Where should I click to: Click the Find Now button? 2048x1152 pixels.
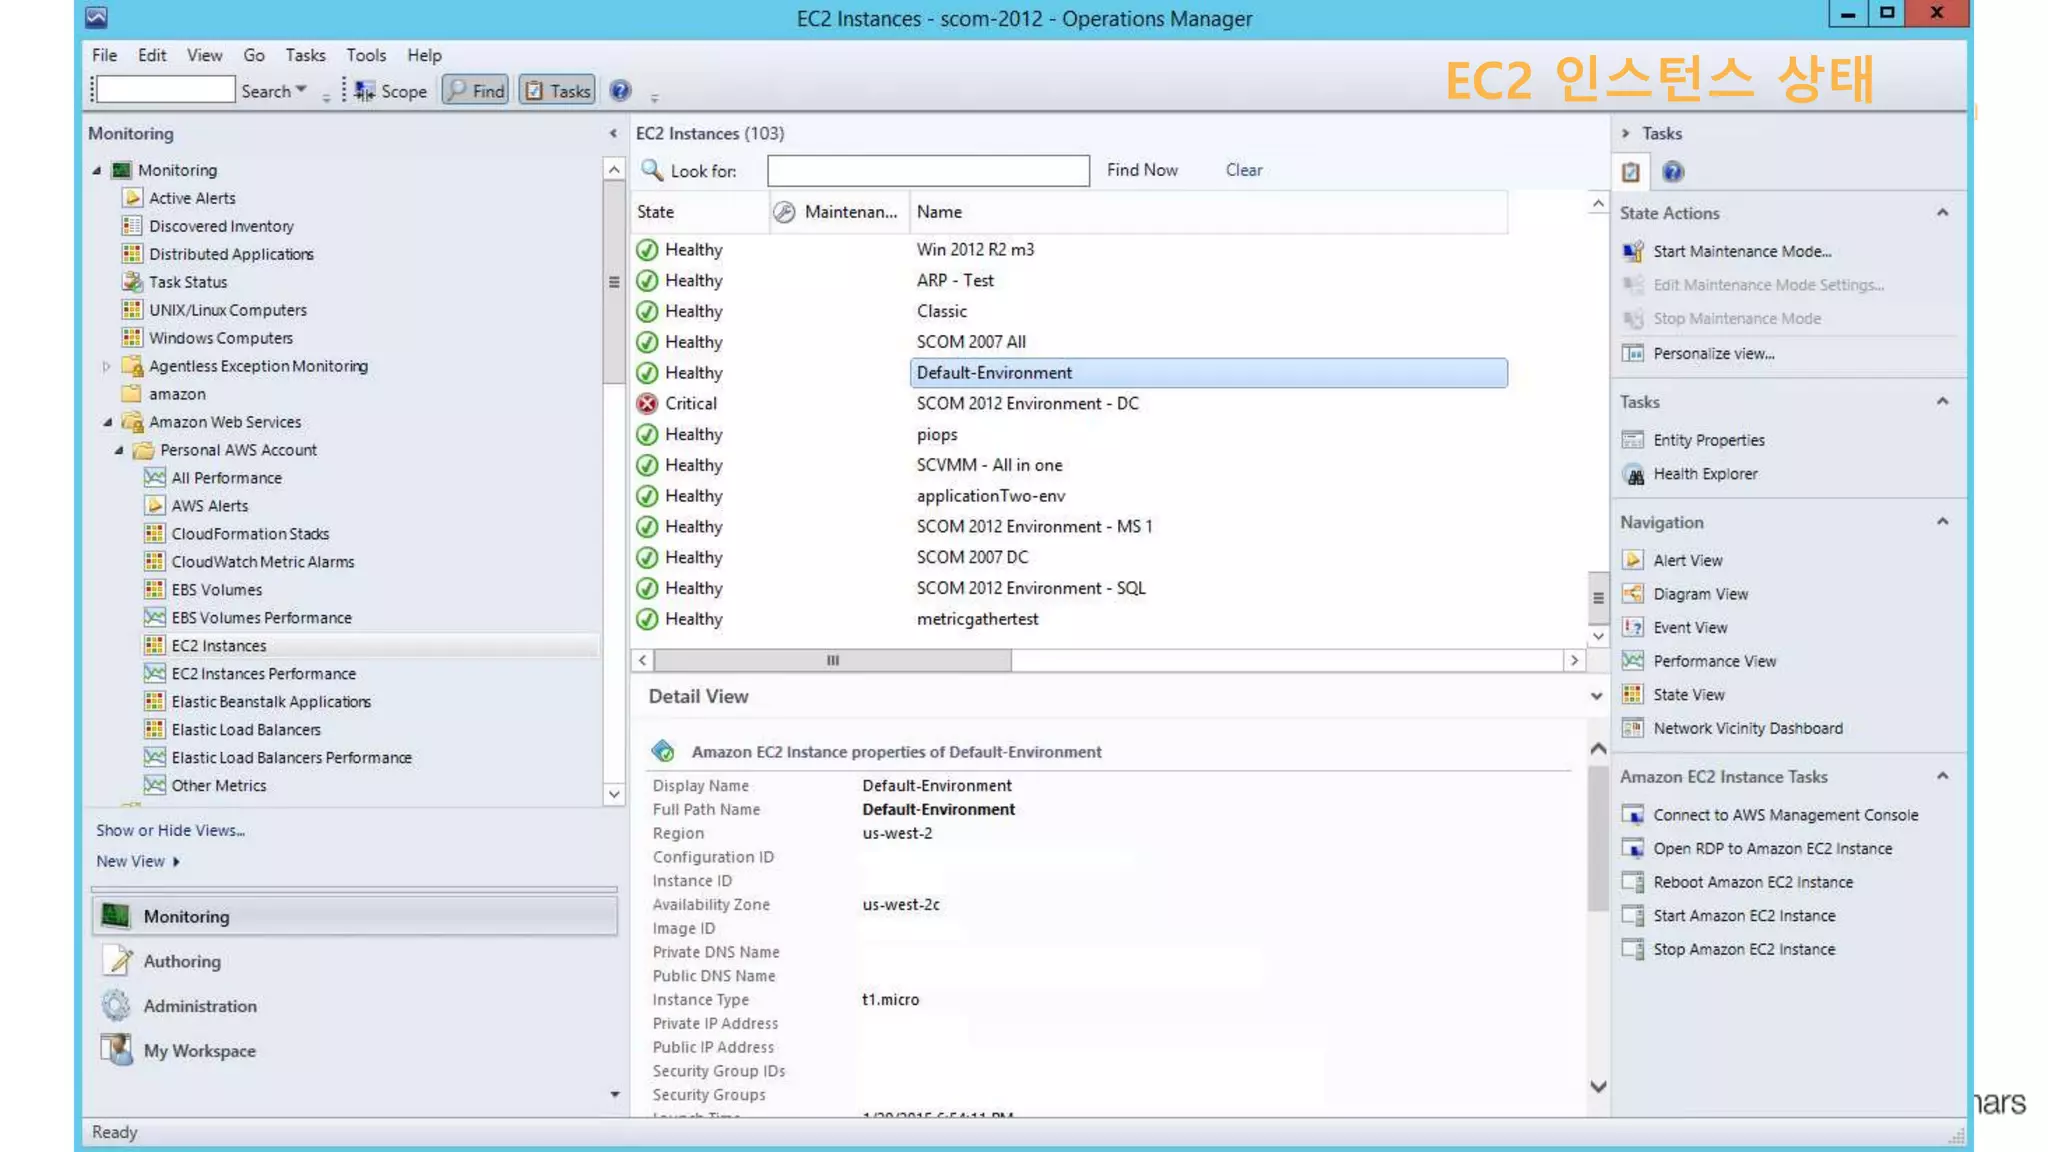point(1142,170)
